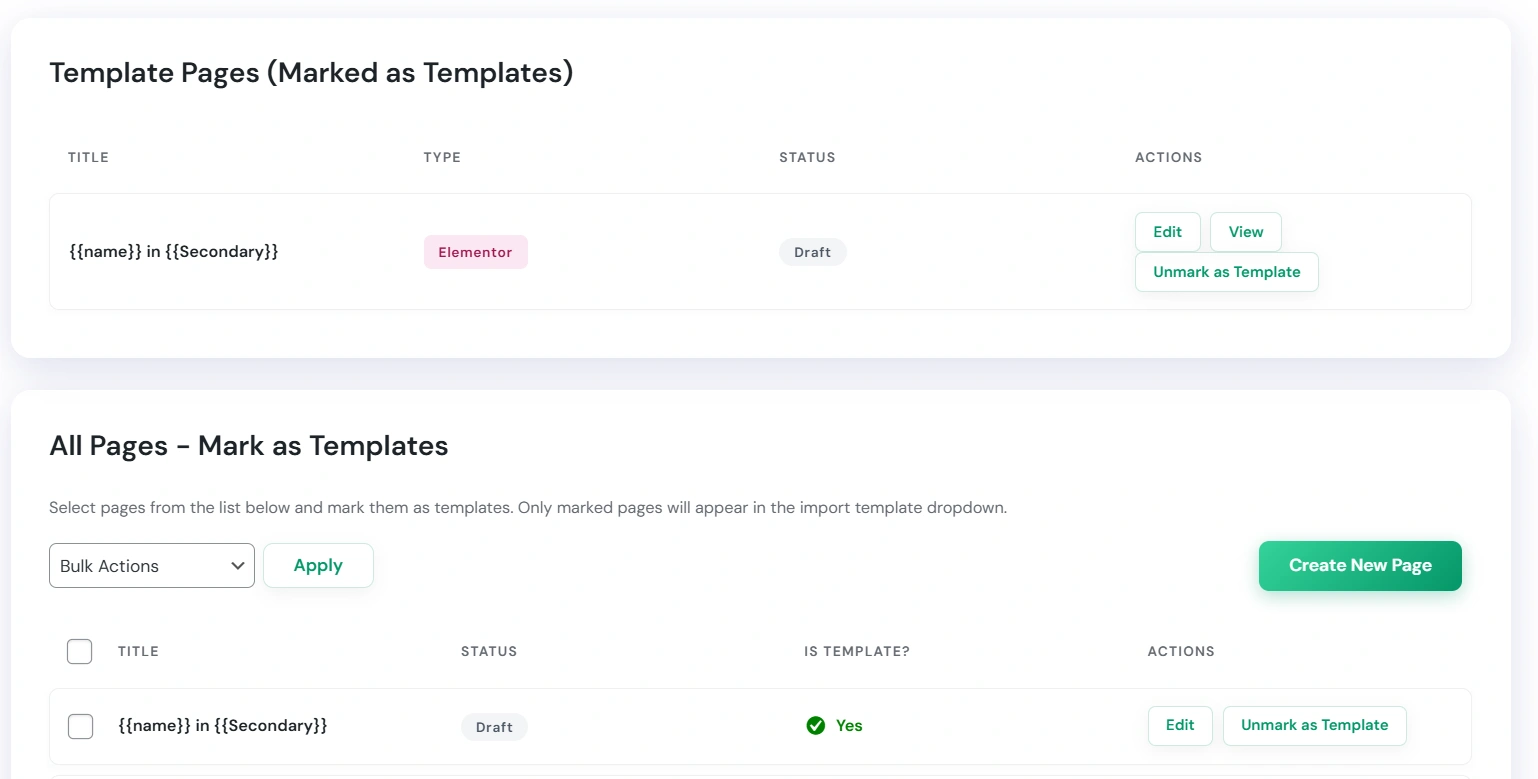
Task: Click the green checkmark icon beside Yes
Action: pos(816,726)
